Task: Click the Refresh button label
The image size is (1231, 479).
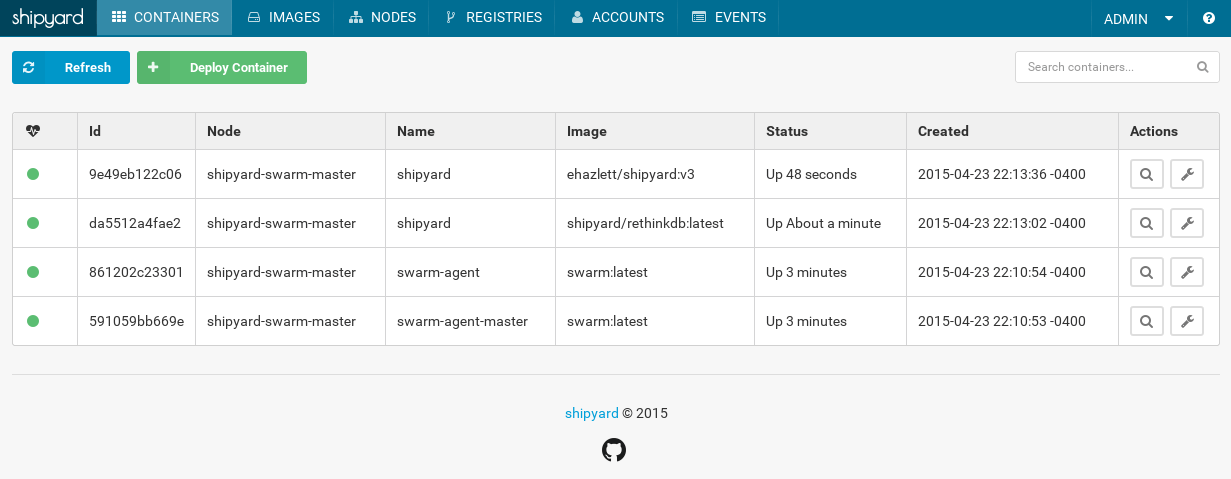Action: pyautogui.click(x=88, y=68)
